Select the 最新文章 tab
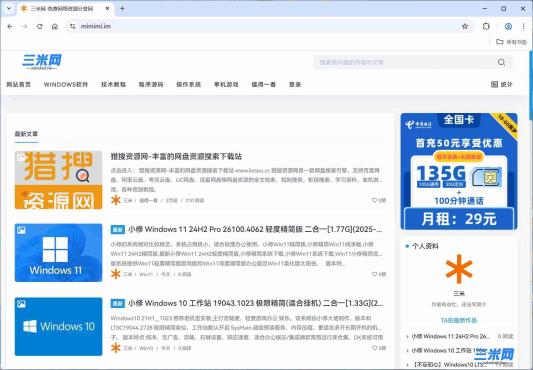Screen dimensions: 533x370 (x=26, y=134)
